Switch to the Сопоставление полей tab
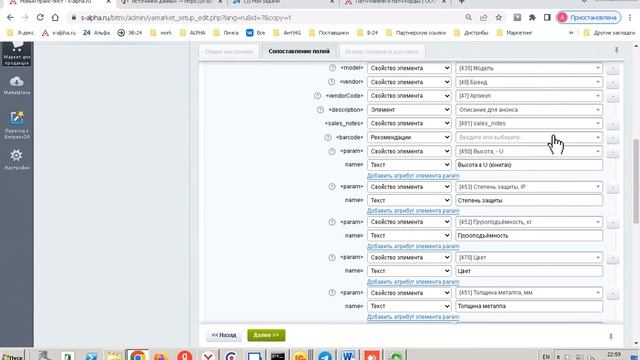This screenshot has height=360, width=640. pos(299,51)
